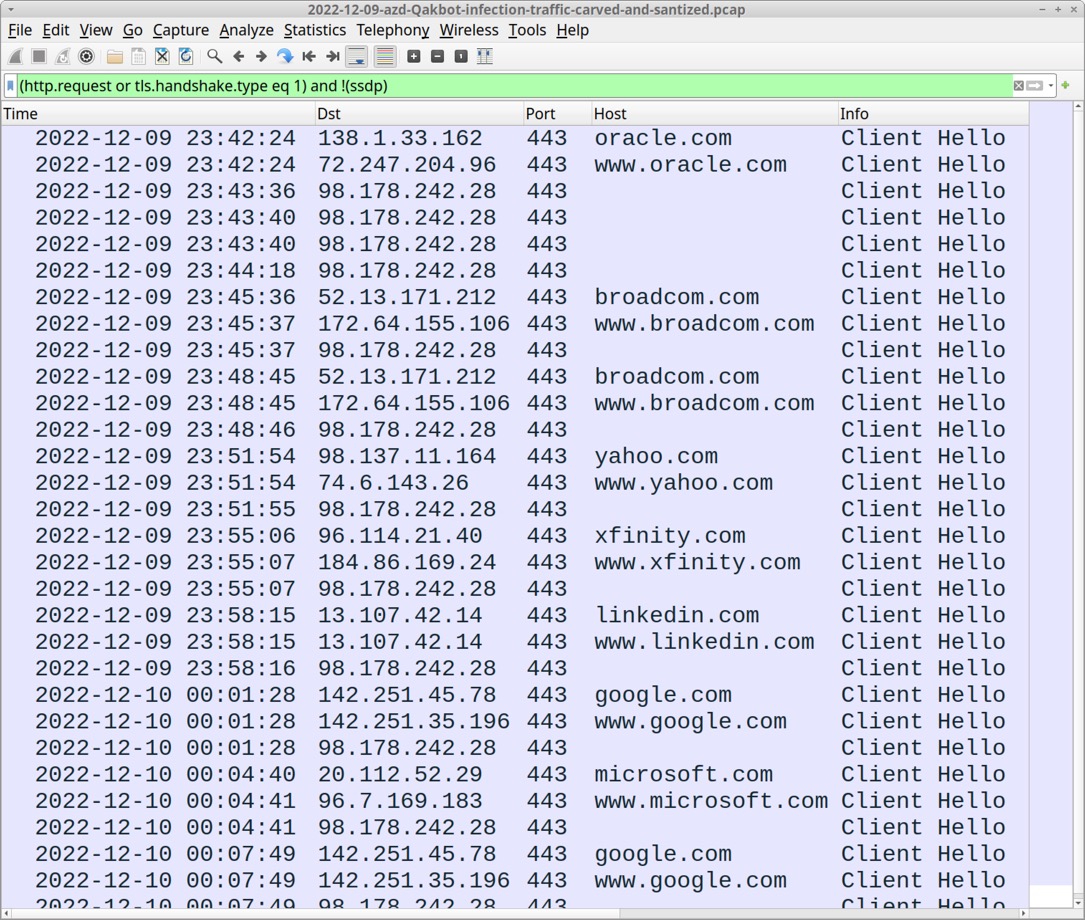Jump to the last packet

[333, 57]
